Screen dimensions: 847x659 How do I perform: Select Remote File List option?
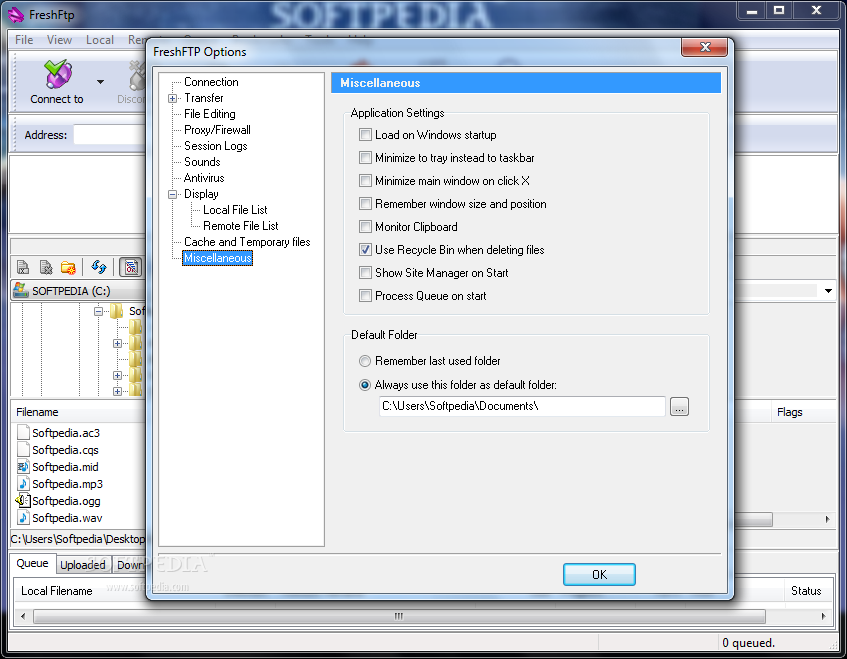coord(240,226)
